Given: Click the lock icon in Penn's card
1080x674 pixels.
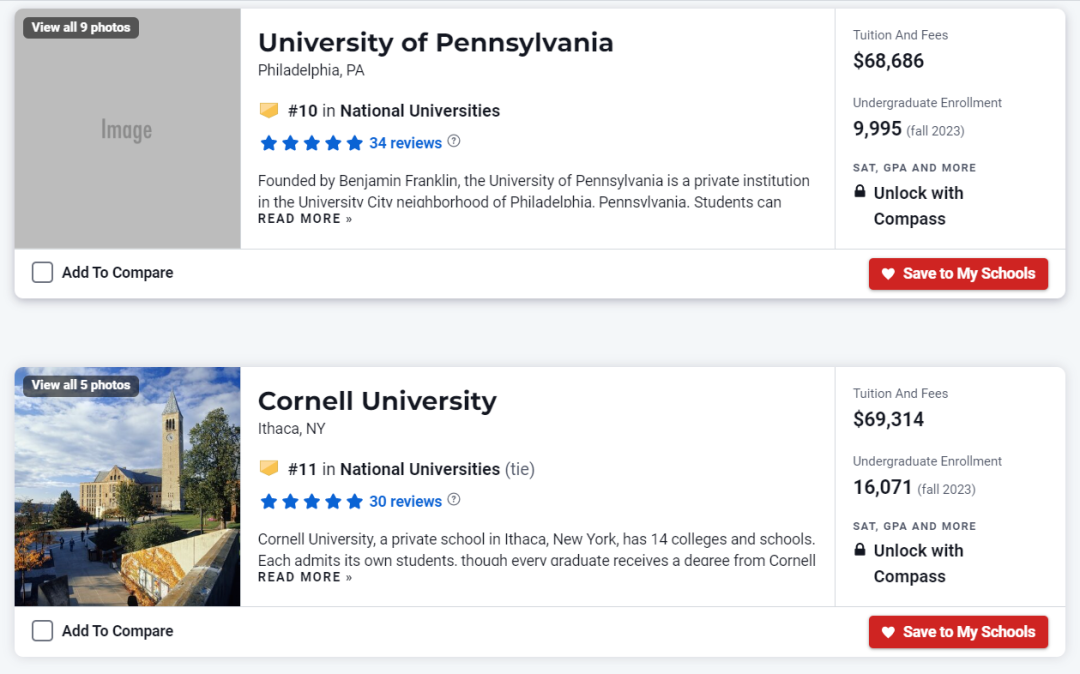Looking at the screenshot, I should point(860,192).
